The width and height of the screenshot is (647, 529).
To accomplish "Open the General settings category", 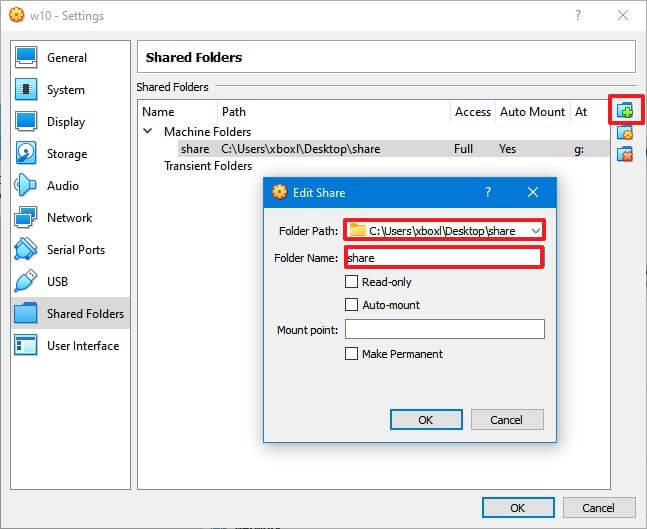I will coord(70,57).
